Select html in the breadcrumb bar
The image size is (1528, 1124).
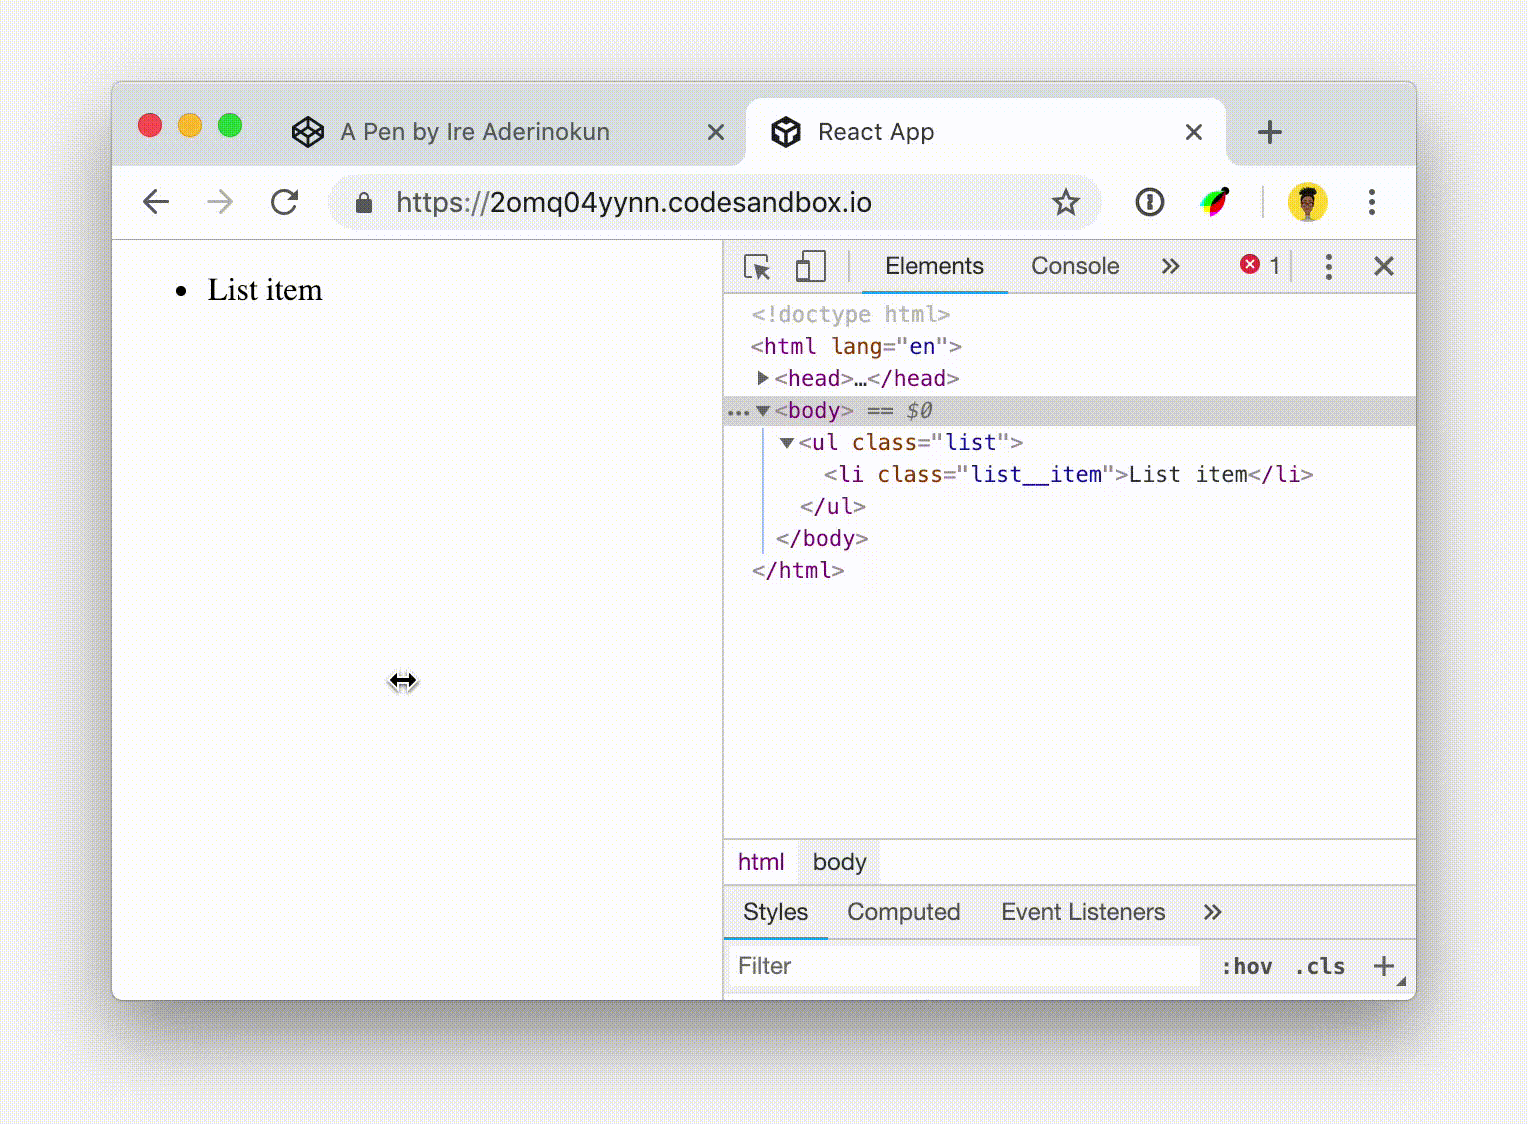pos(760,861)
